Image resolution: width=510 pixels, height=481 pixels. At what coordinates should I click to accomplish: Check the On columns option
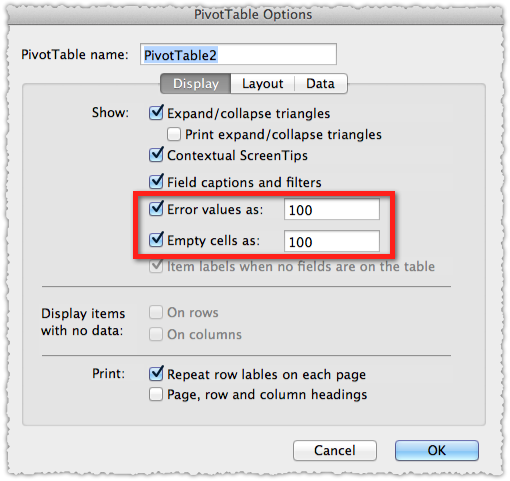[156, 334]
